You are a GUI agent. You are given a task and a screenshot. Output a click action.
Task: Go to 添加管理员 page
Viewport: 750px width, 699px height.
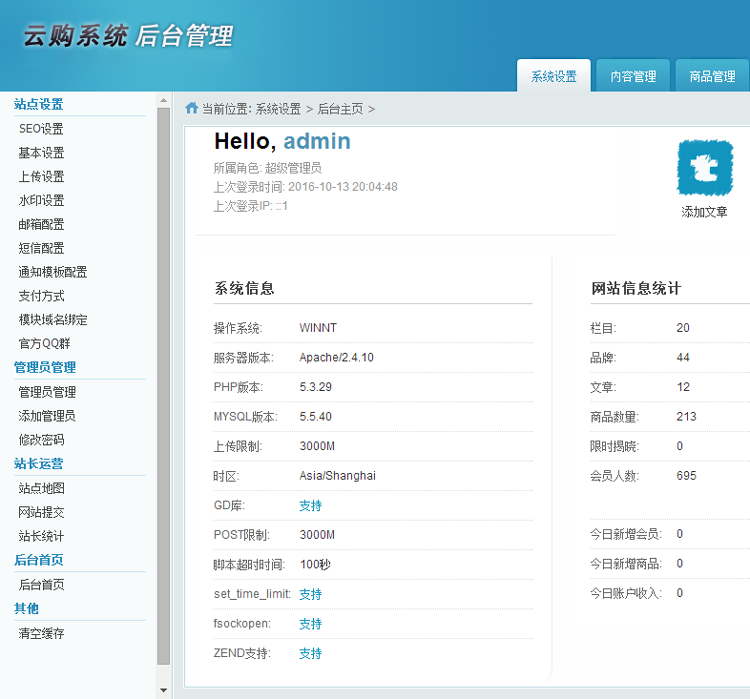click(x=47, y=417)
